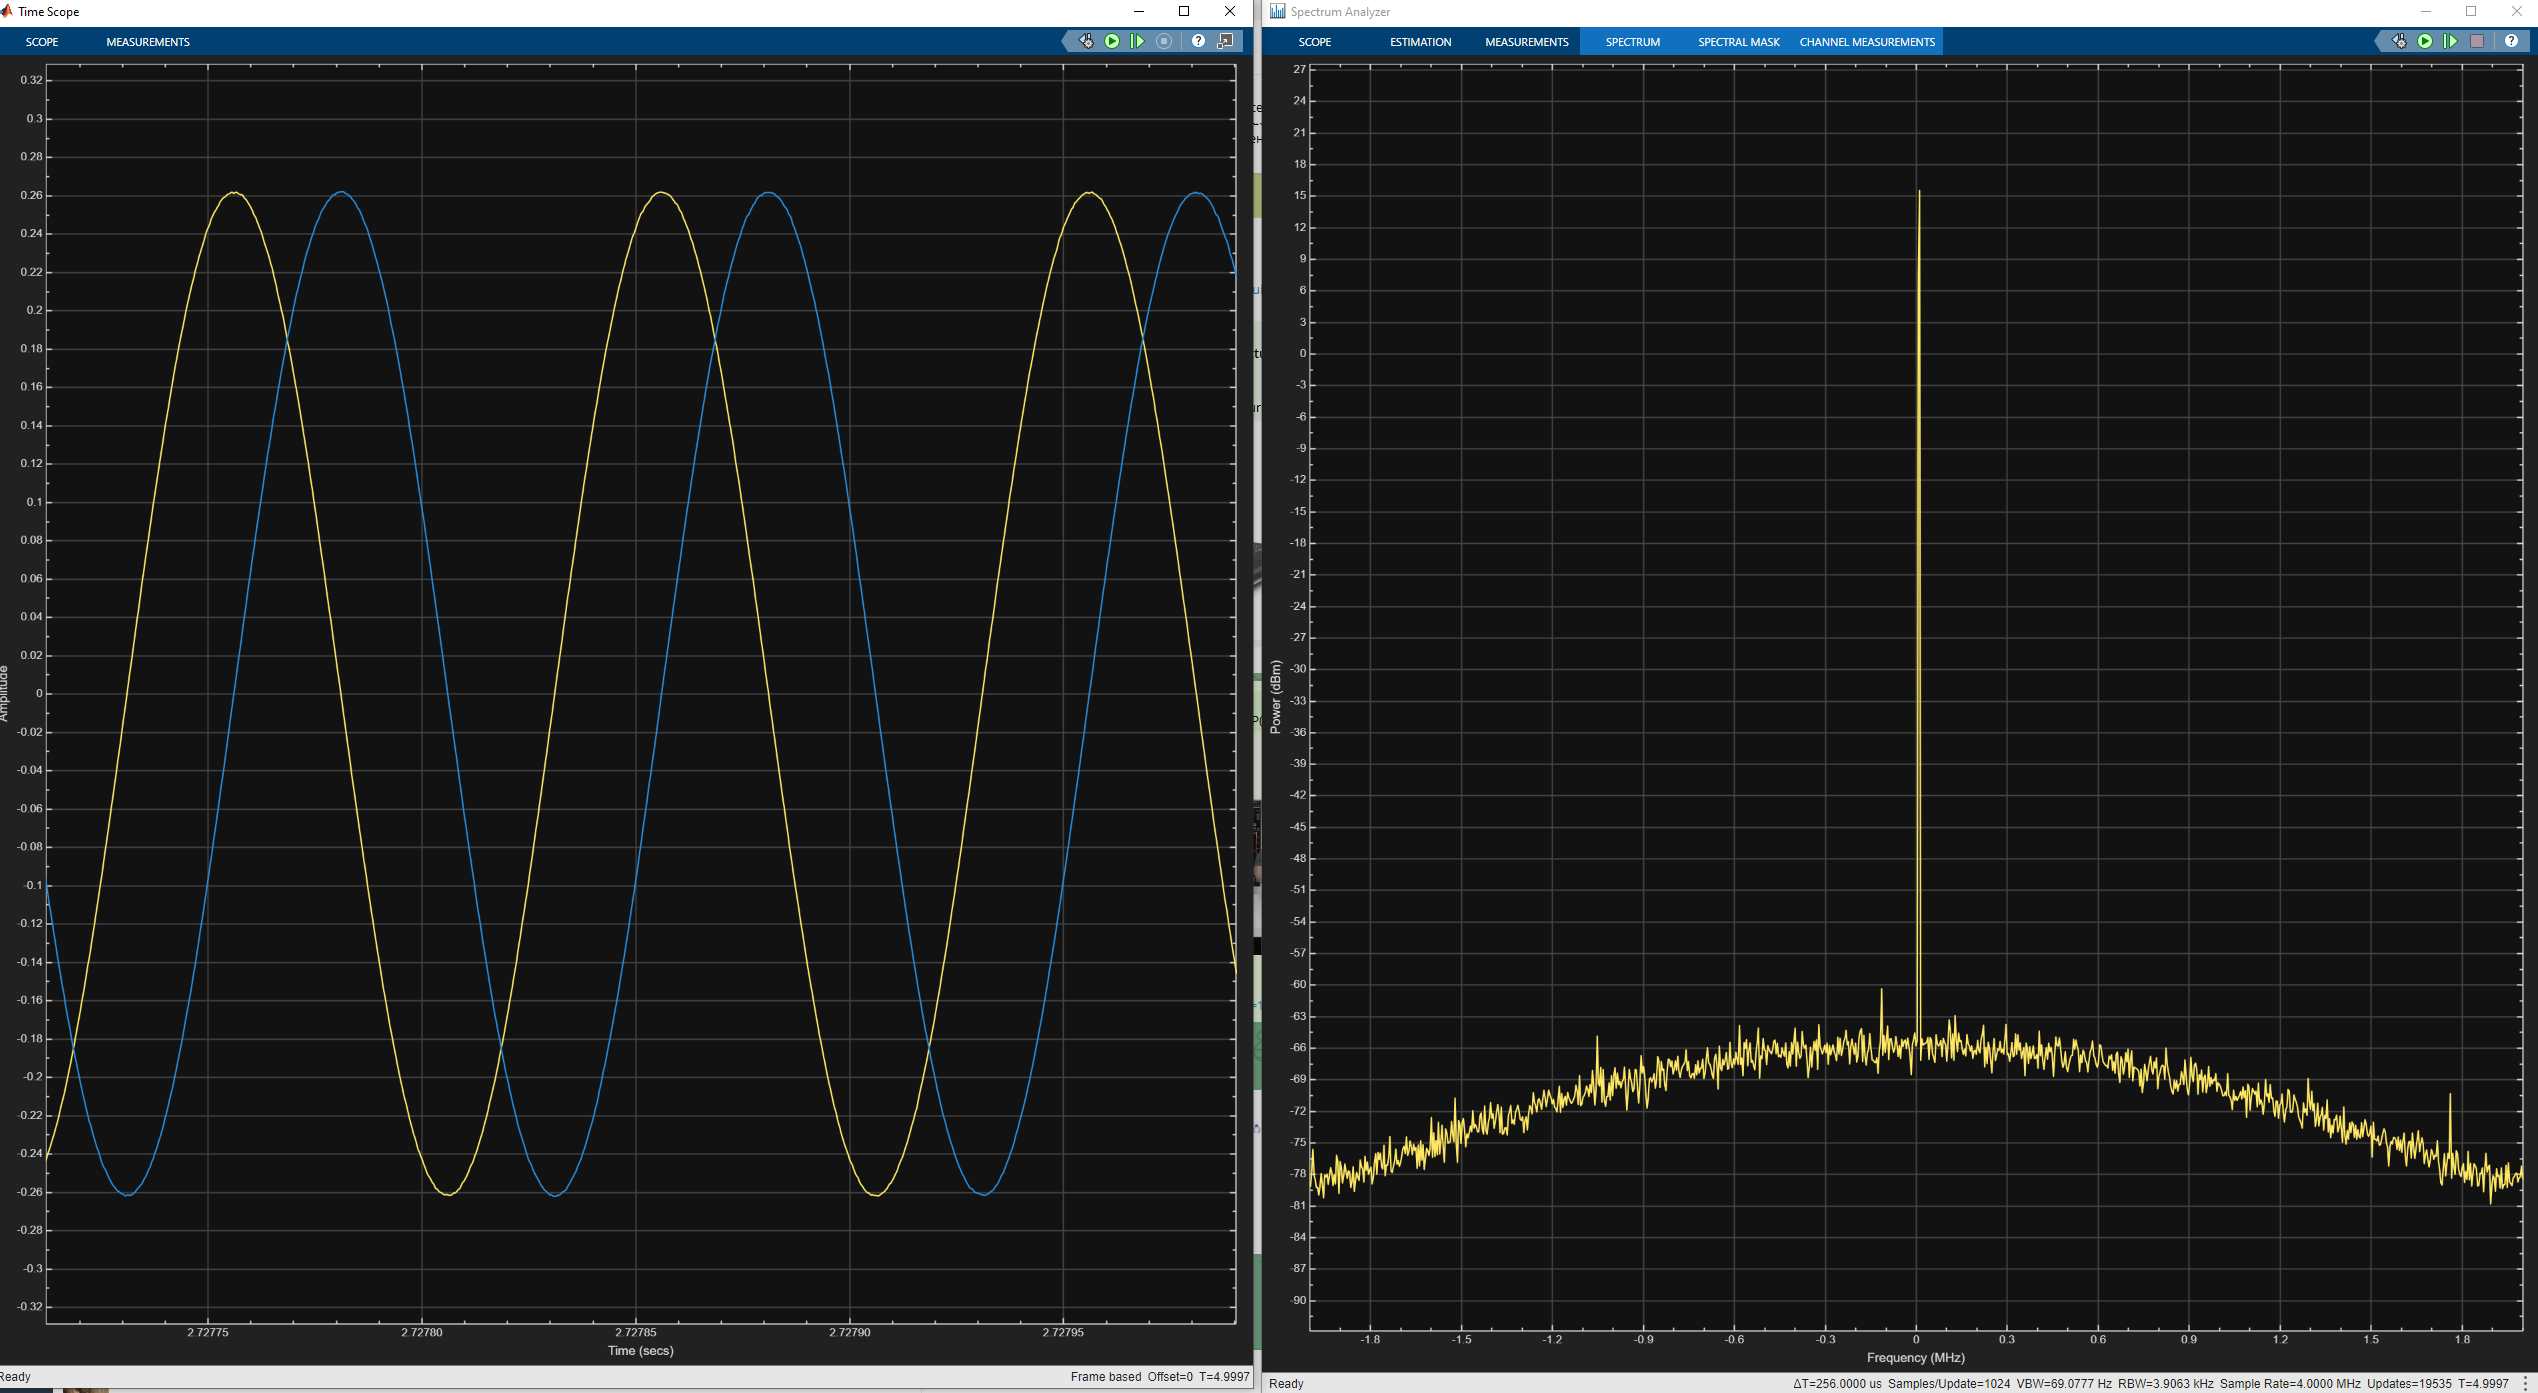
Task: Open Spectrum Analyzer stepping options gear icon
Action: (2399, 41)
